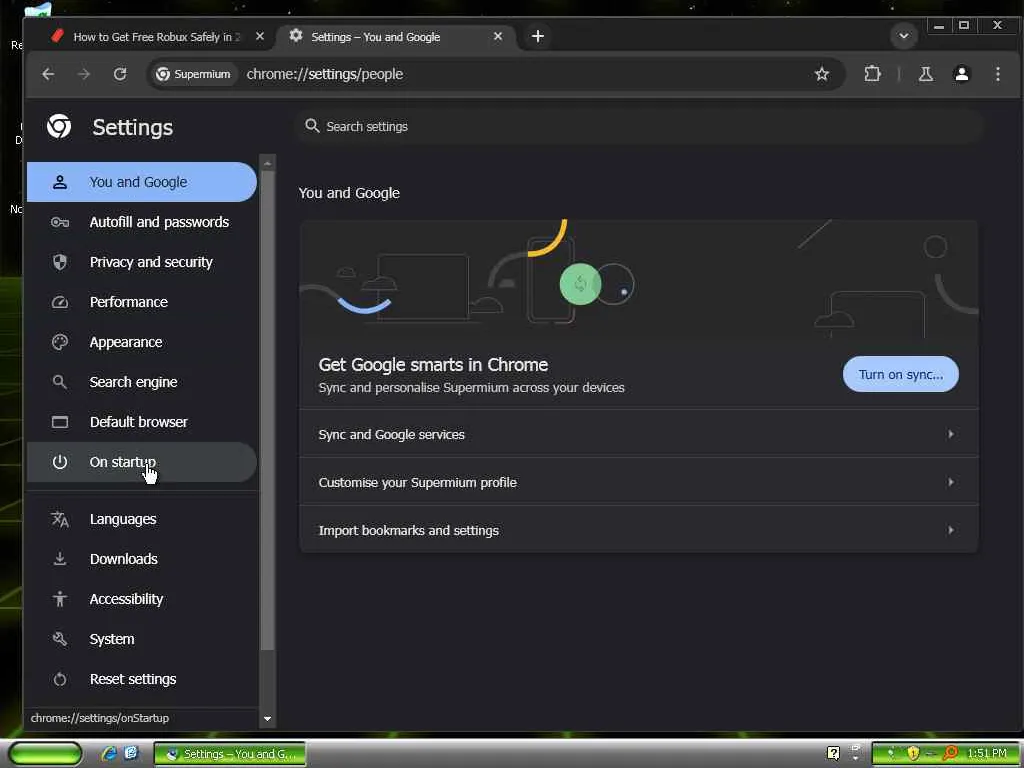Click the 1:51 PM taskbar clock
Screen dimensions: 1024x768
[x=987, y=754]
